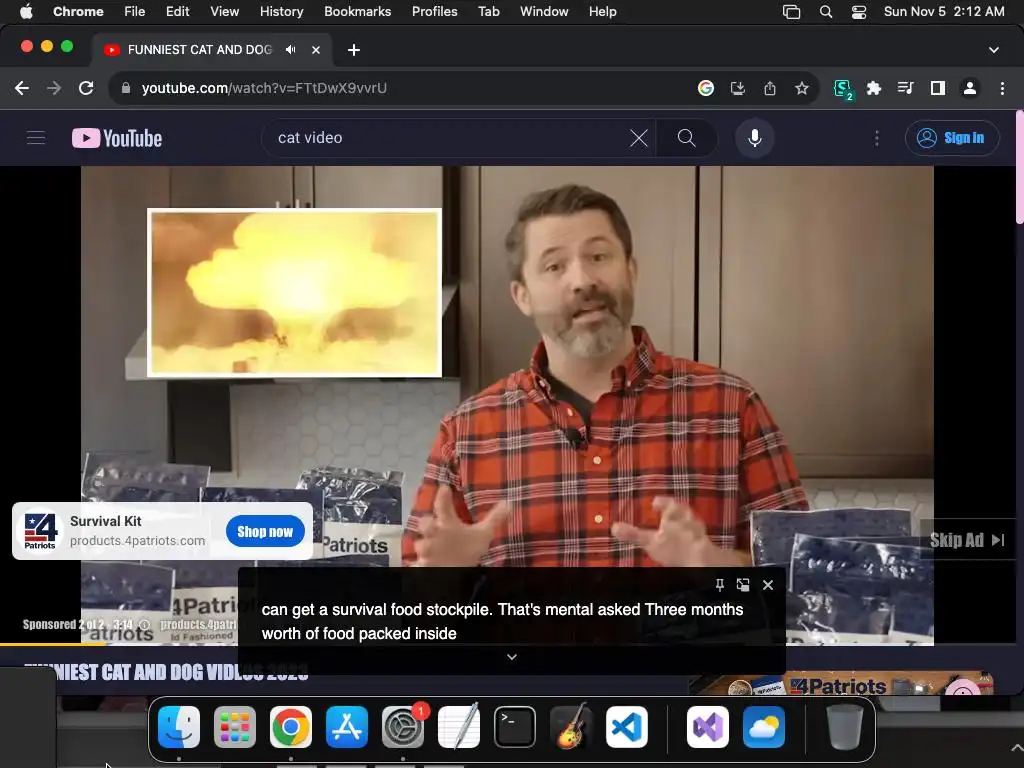Skip the advertisement with Skip Ad
The width and height of the screenshot is (1024, 768).
(x=968, y=540)
